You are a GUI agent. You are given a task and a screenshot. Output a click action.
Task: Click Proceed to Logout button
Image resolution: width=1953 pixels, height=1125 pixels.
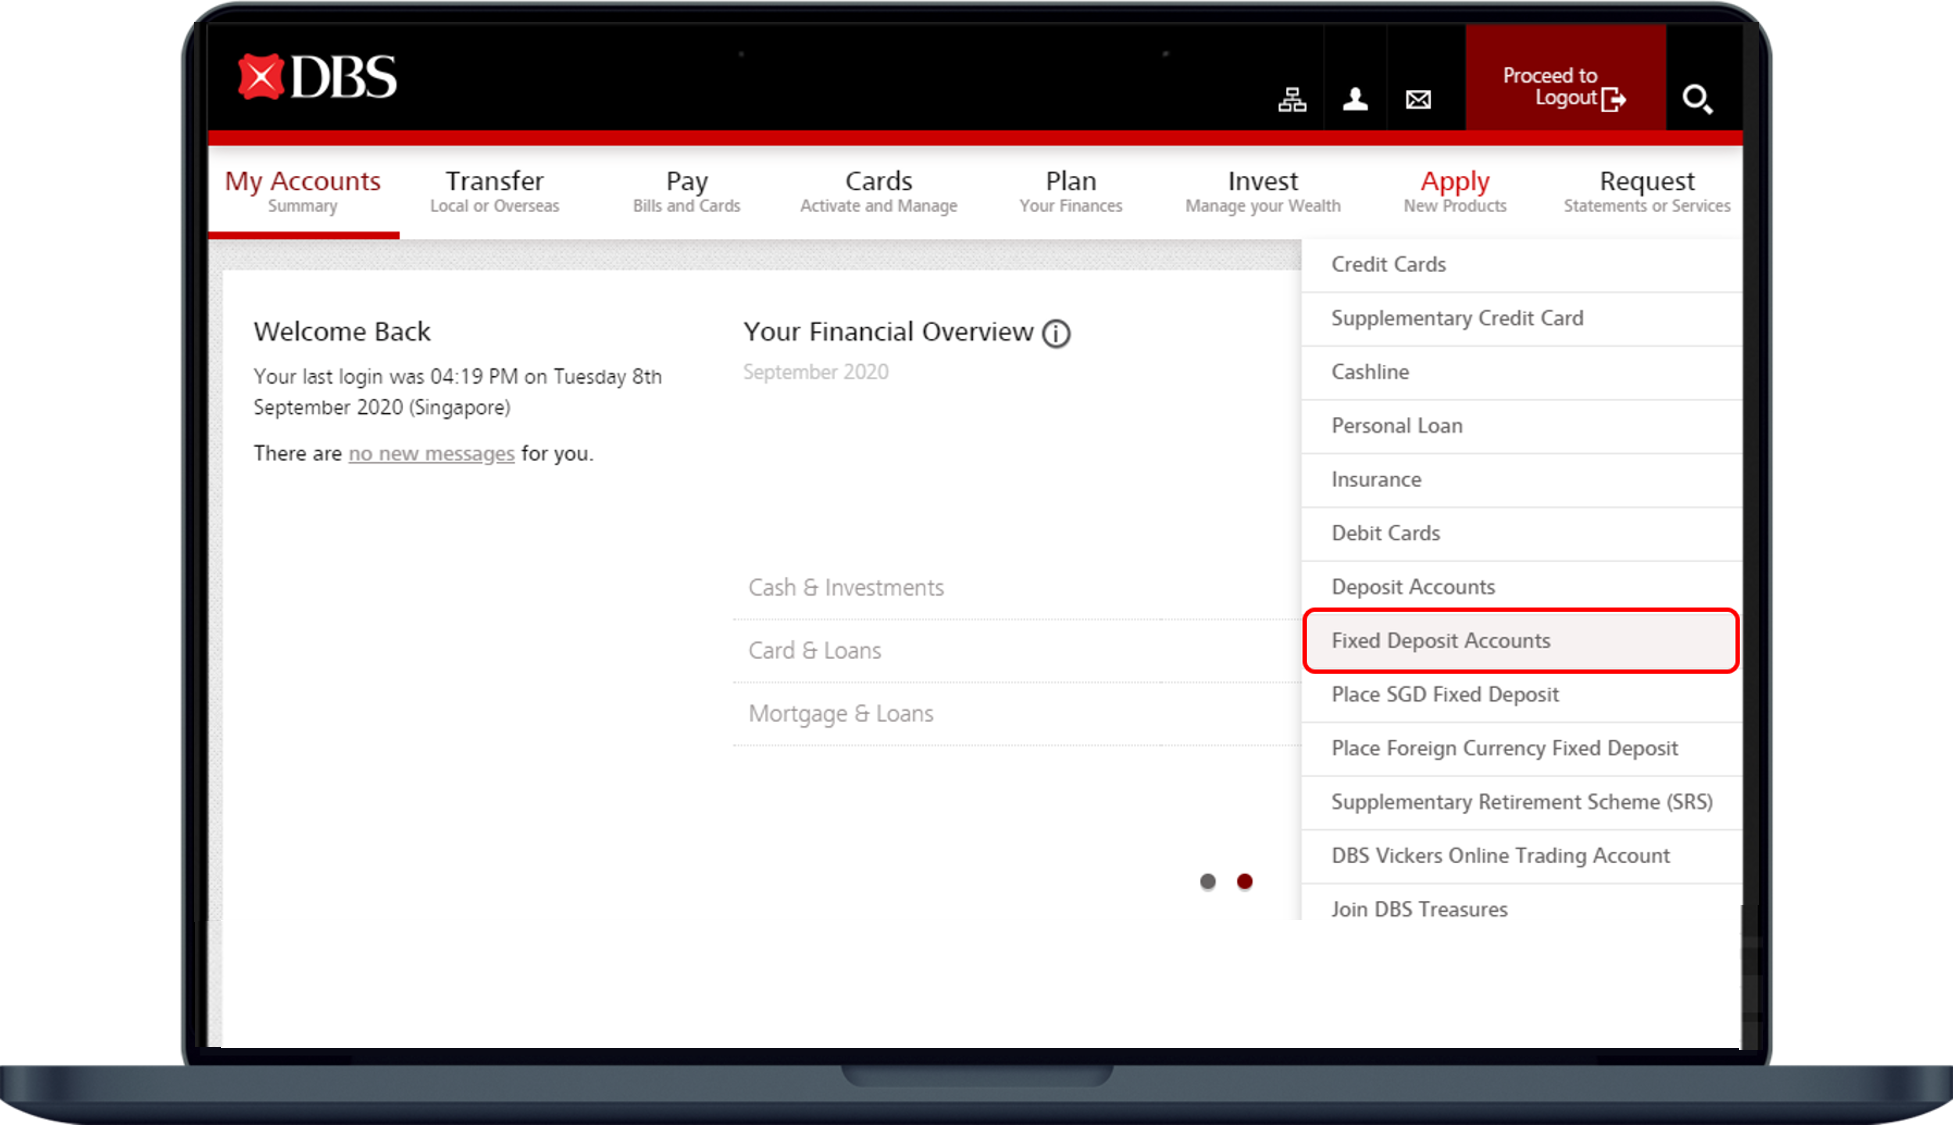point(1565,87)
